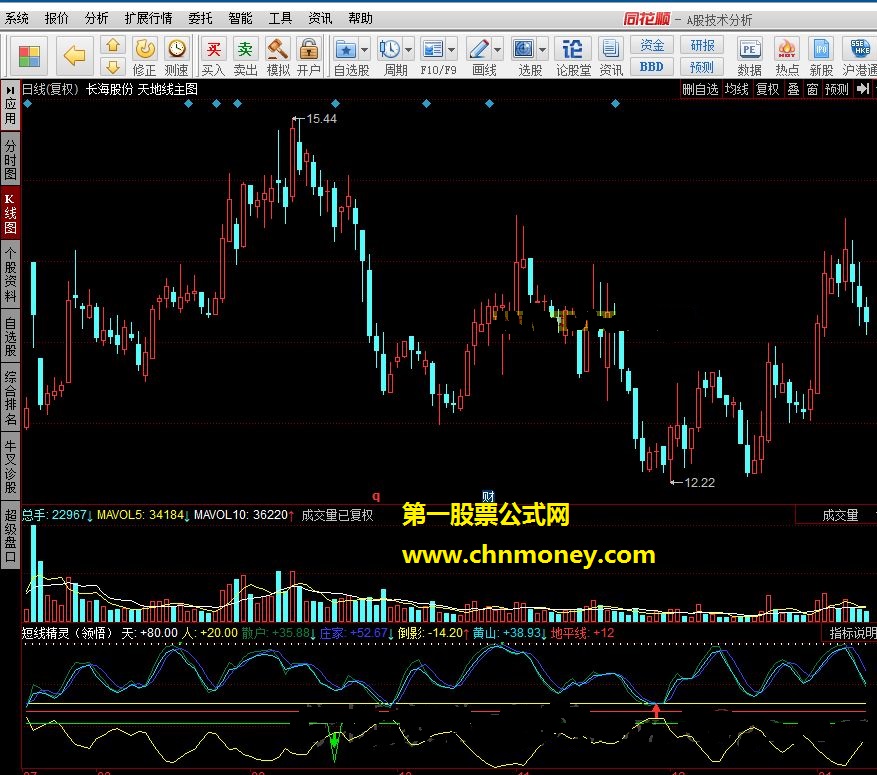Select the K线图 sidebar tab

click(x=10, y=214)
